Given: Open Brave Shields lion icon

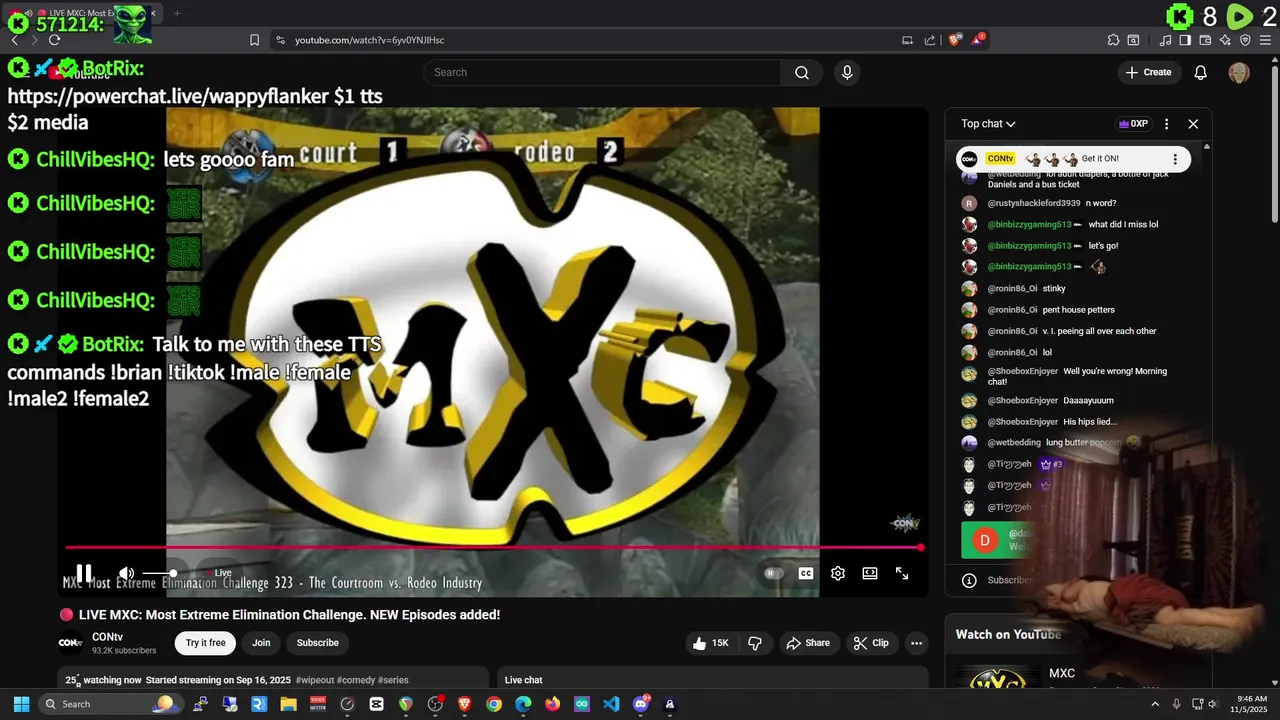Looking at the screenshot, I should (955, 40).
